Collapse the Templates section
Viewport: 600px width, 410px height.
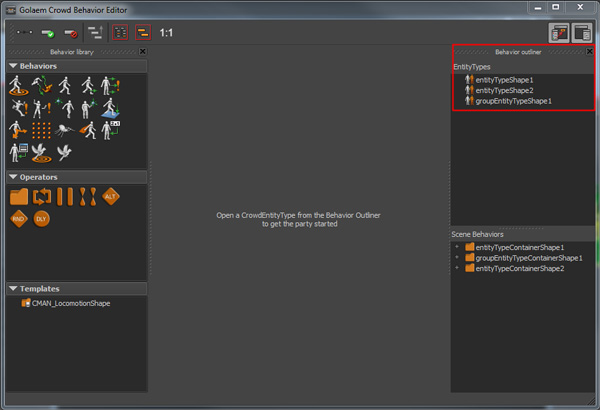point(13,288)
